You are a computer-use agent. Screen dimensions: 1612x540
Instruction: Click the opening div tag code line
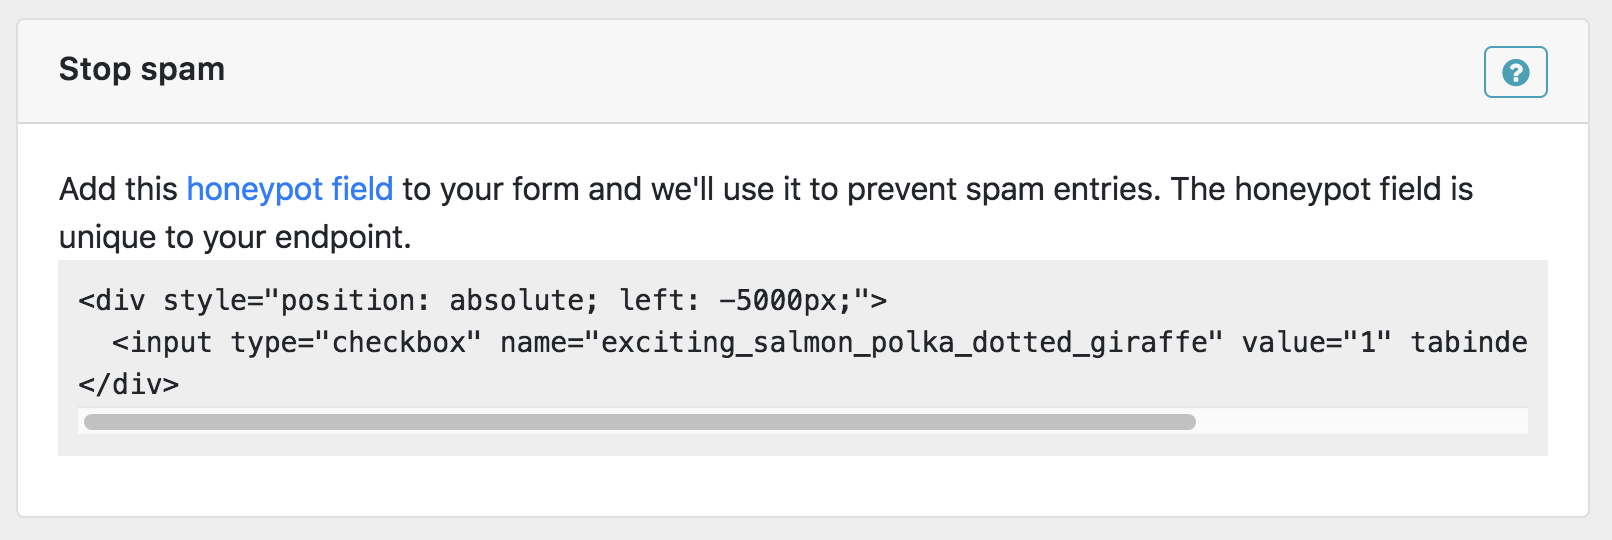click(x=482, y=300)
